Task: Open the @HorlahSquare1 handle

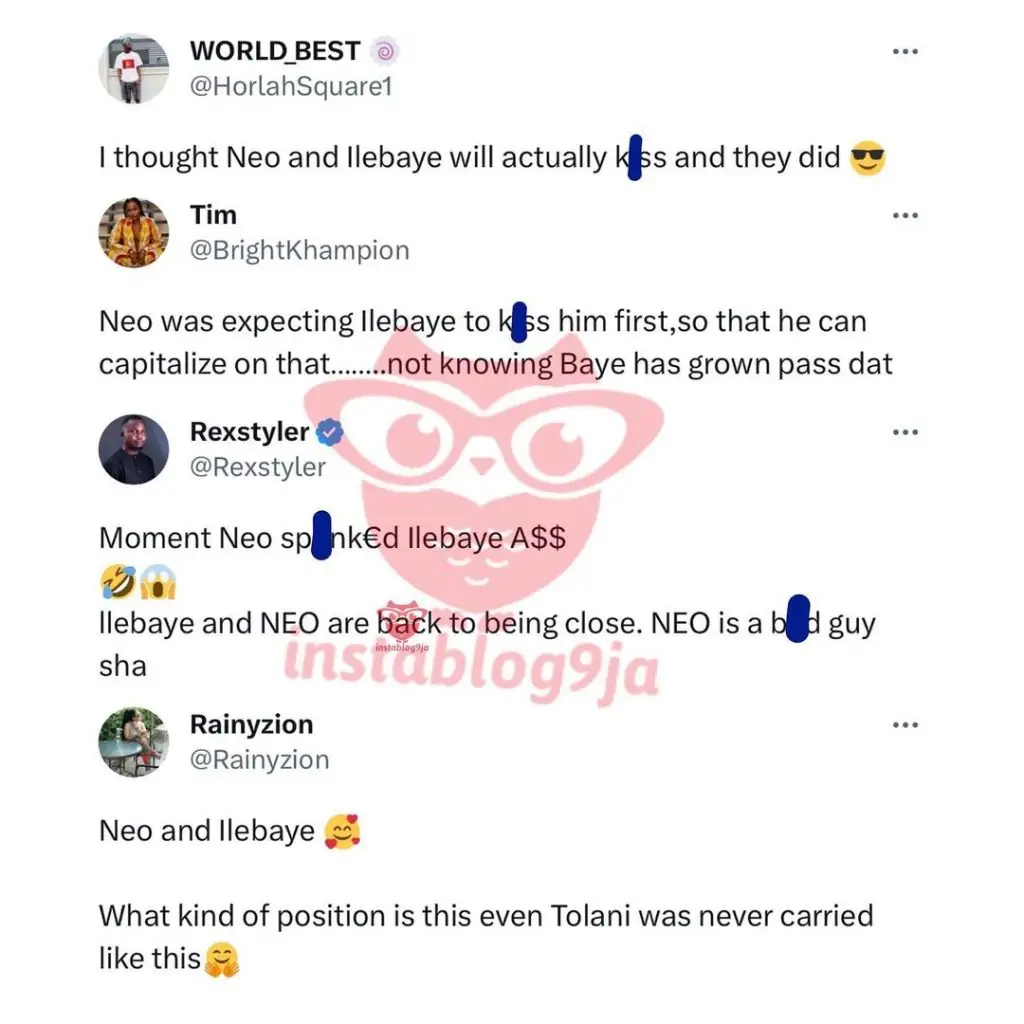Action: pyautogui.click(x=291, y=86)
